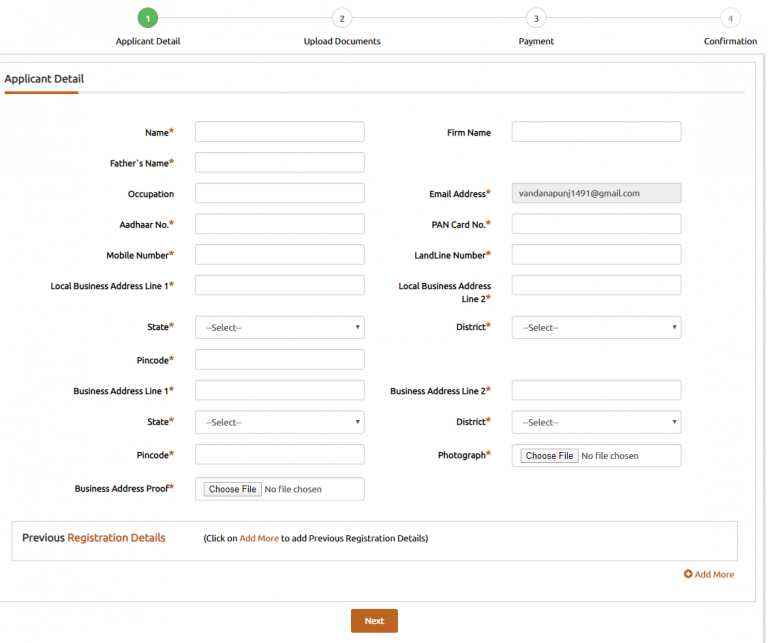Screen dimensions: 768x643
Task: Open the first District dropdown
Action: coord(596,328)
